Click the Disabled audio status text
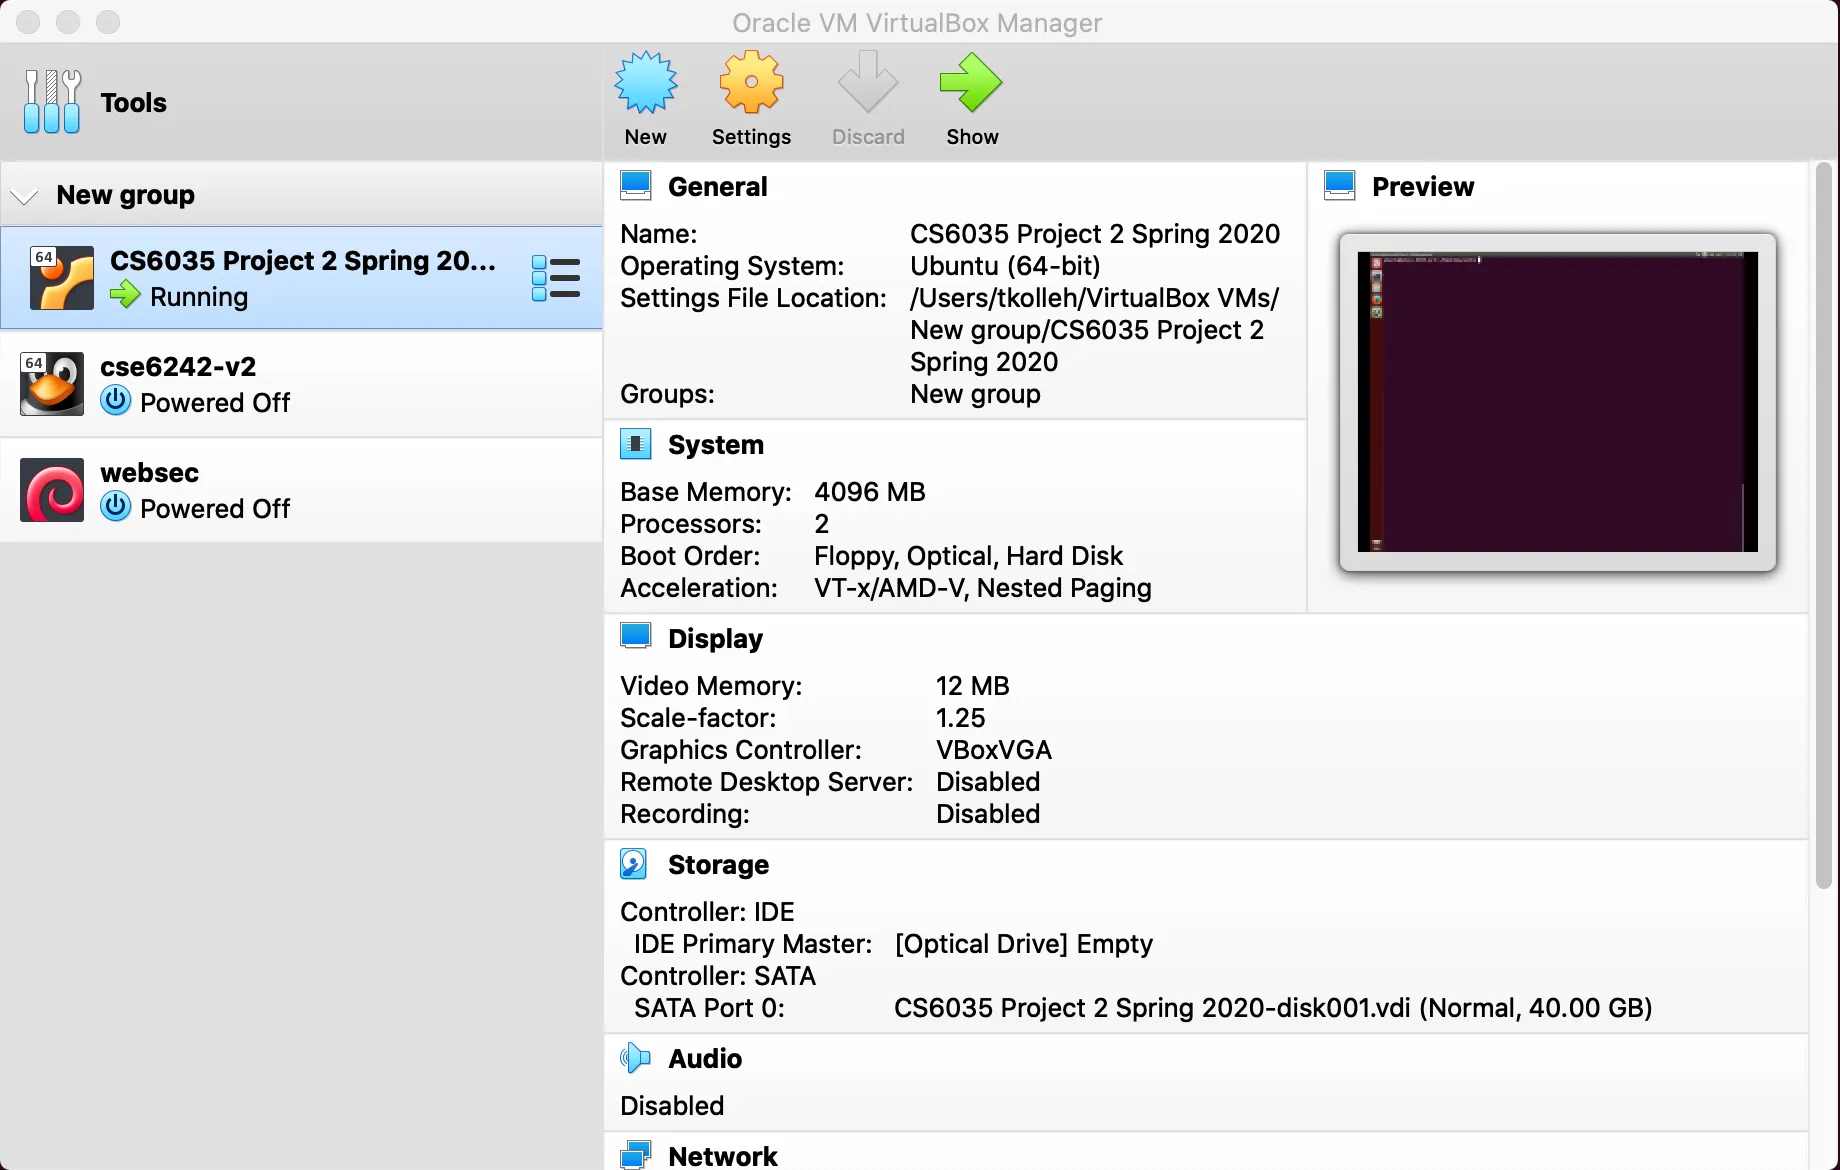The image size is (1840, 1170). click(x=671, y=1105)
